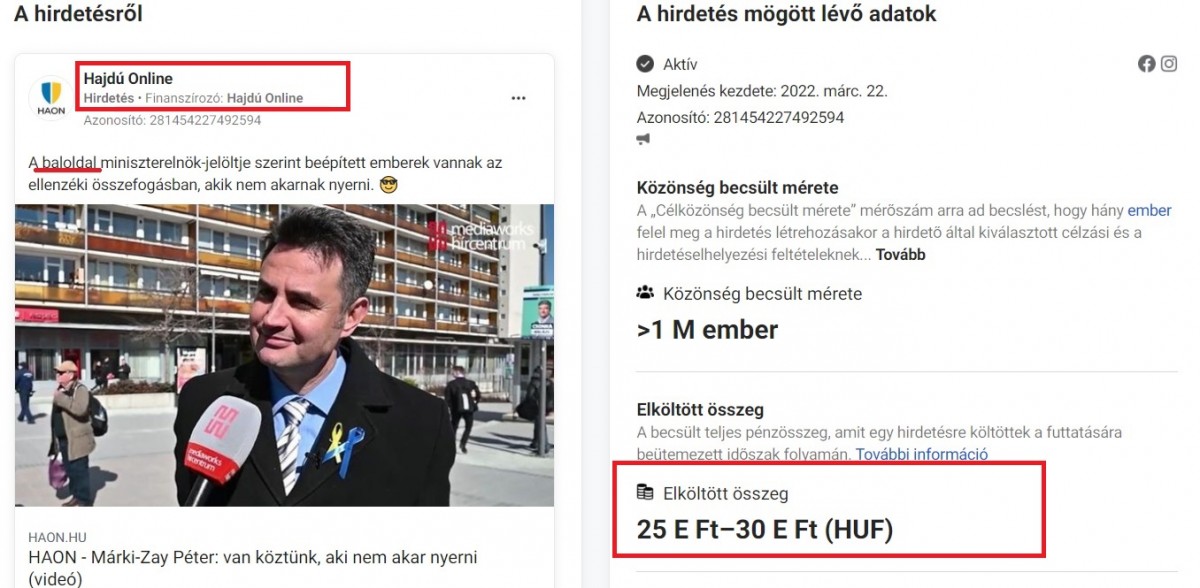Click the money icon beside Elköltött összeg
Image resolution: width=1200 pixels, height=588 pixels.
[645, 493]
